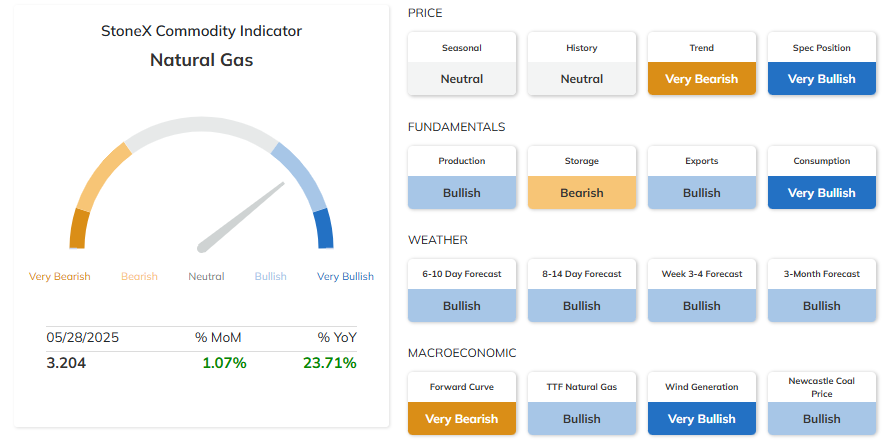Screen dimensions: 890x444
Task: Select the TTF Natural Gas card
Action: (x=582, y=403)
